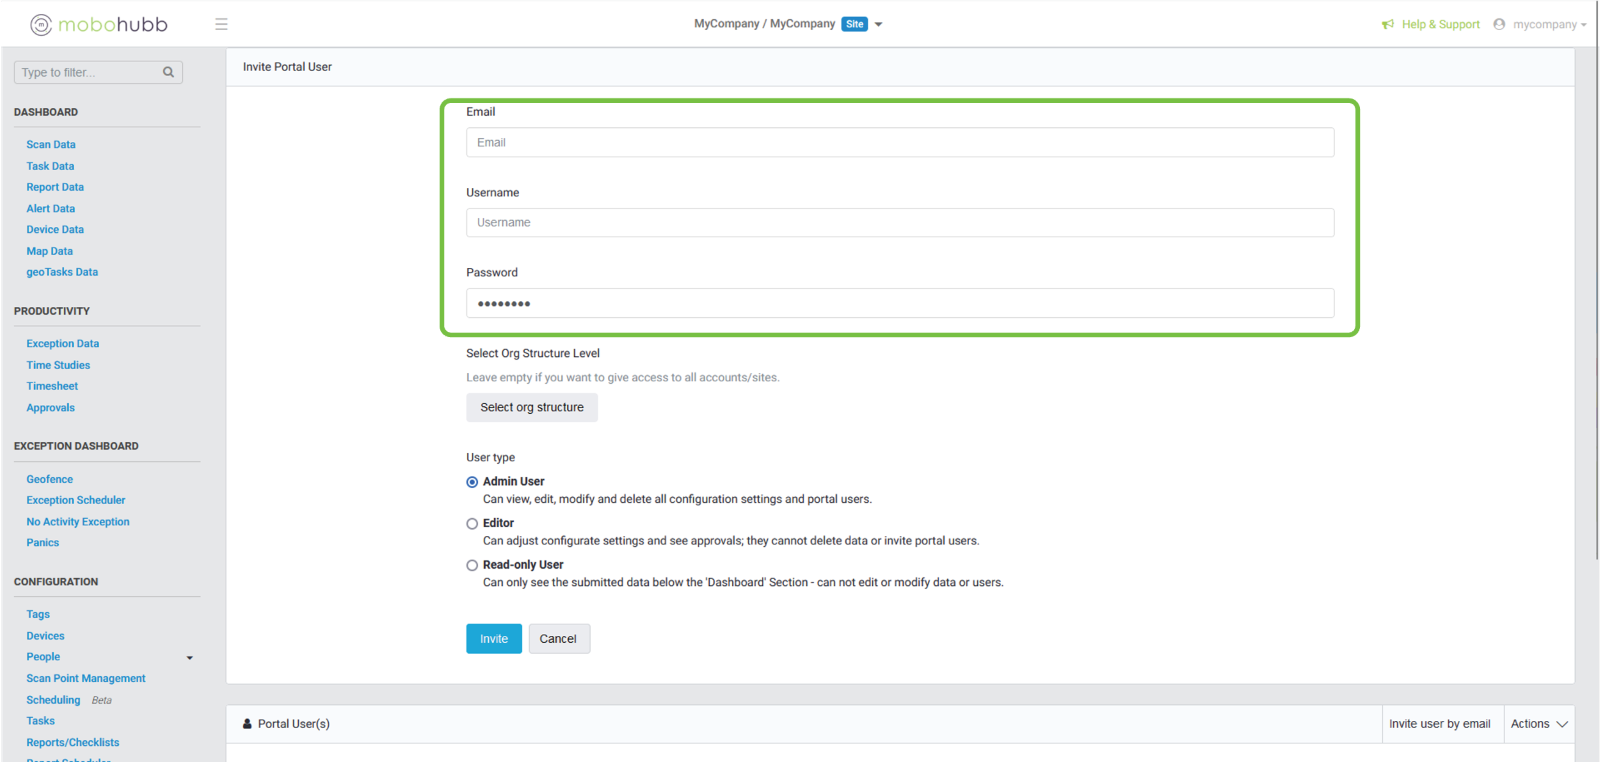The width and height of the screenshot is (1600, 762).
Task: Click the search magnifier in filter box
Action: [168, 72]
